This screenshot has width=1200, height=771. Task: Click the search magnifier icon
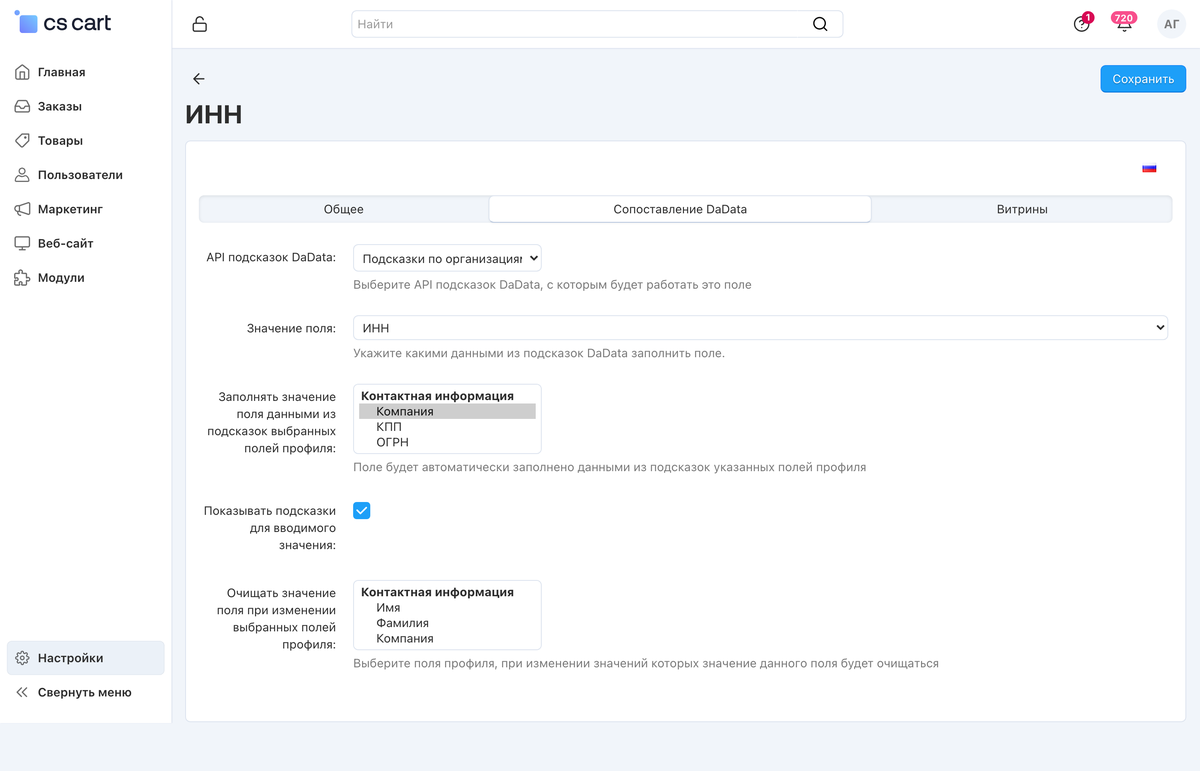point(820,24)
